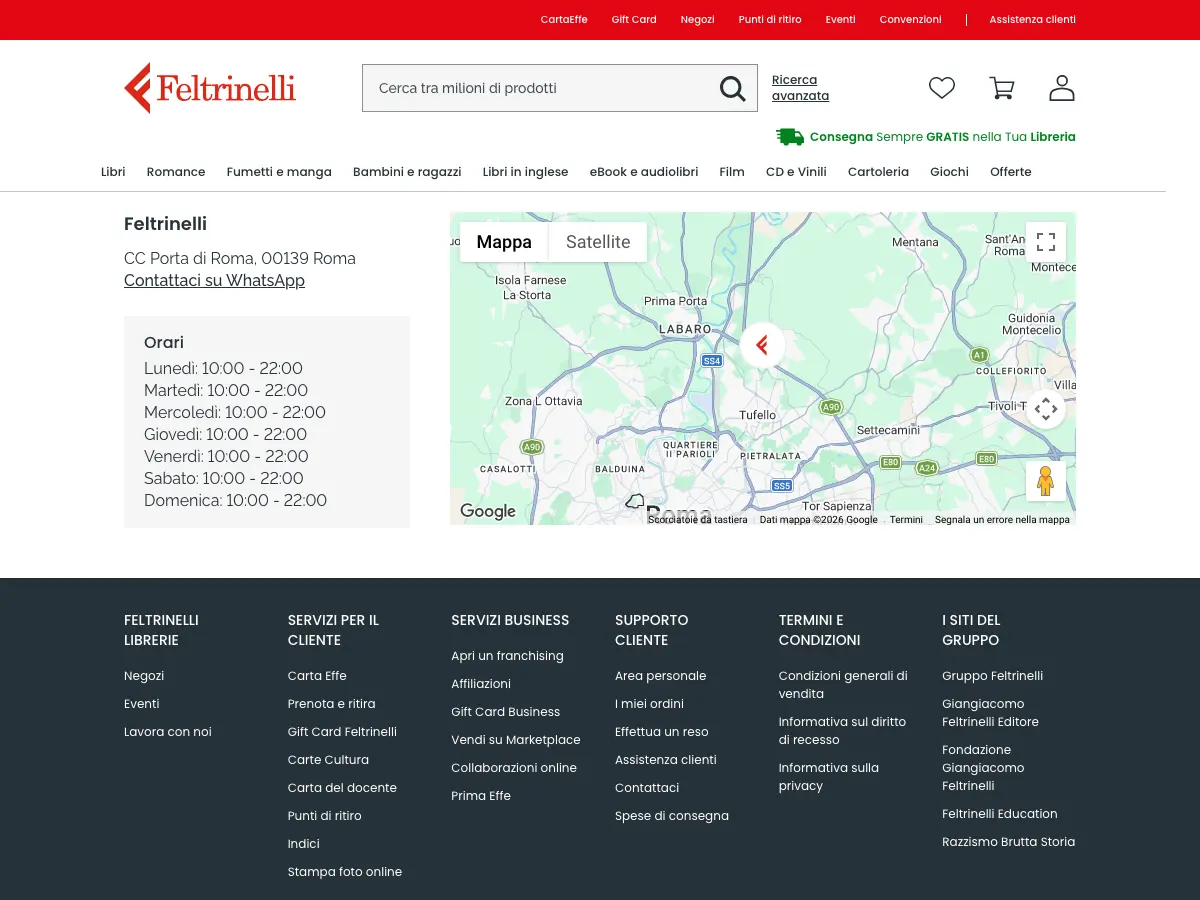Open footer Prima Effe link

(481, 796)
